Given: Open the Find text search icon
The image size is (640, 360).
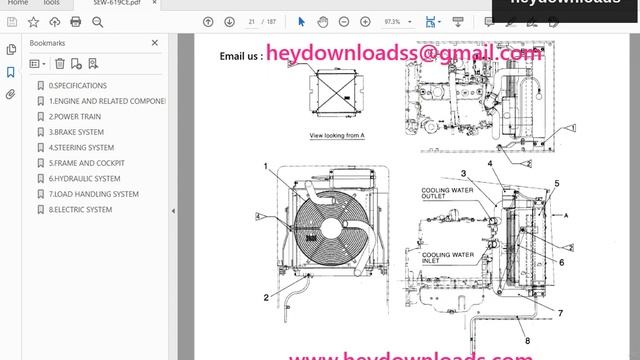Looking at the screenshot, I should click(97, 22).
